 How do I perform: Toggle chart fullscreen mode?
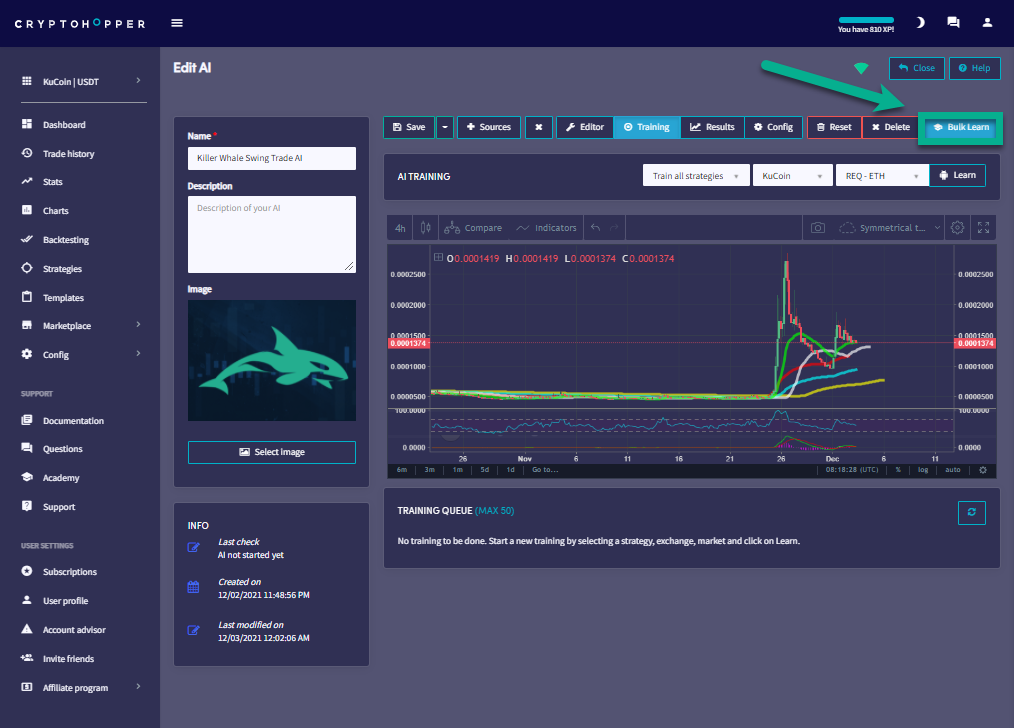[x=983, y=228]
